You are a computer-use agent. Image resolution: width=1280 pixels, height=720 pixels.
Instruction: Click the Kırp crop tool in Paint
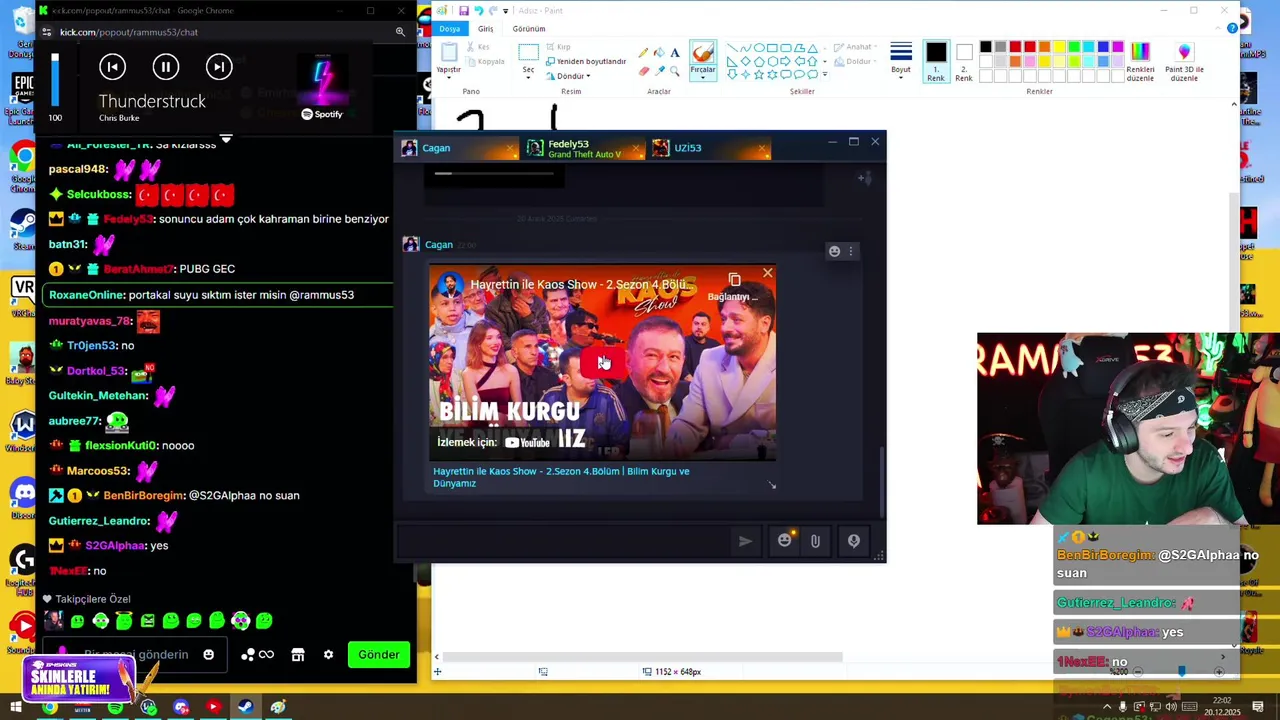click(557, 47)
